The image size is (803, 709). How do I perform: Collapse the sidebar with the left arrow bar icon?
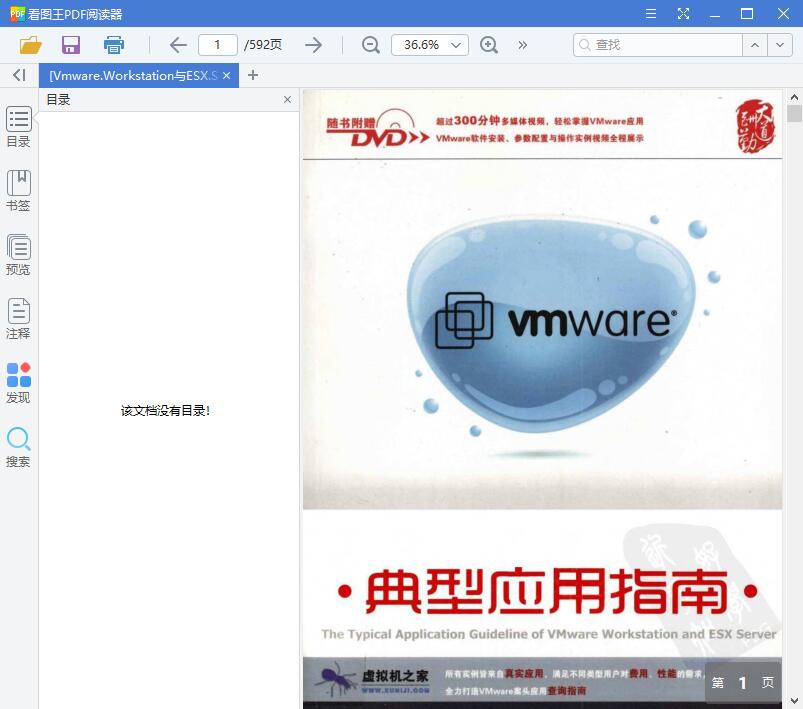point(19,75)
